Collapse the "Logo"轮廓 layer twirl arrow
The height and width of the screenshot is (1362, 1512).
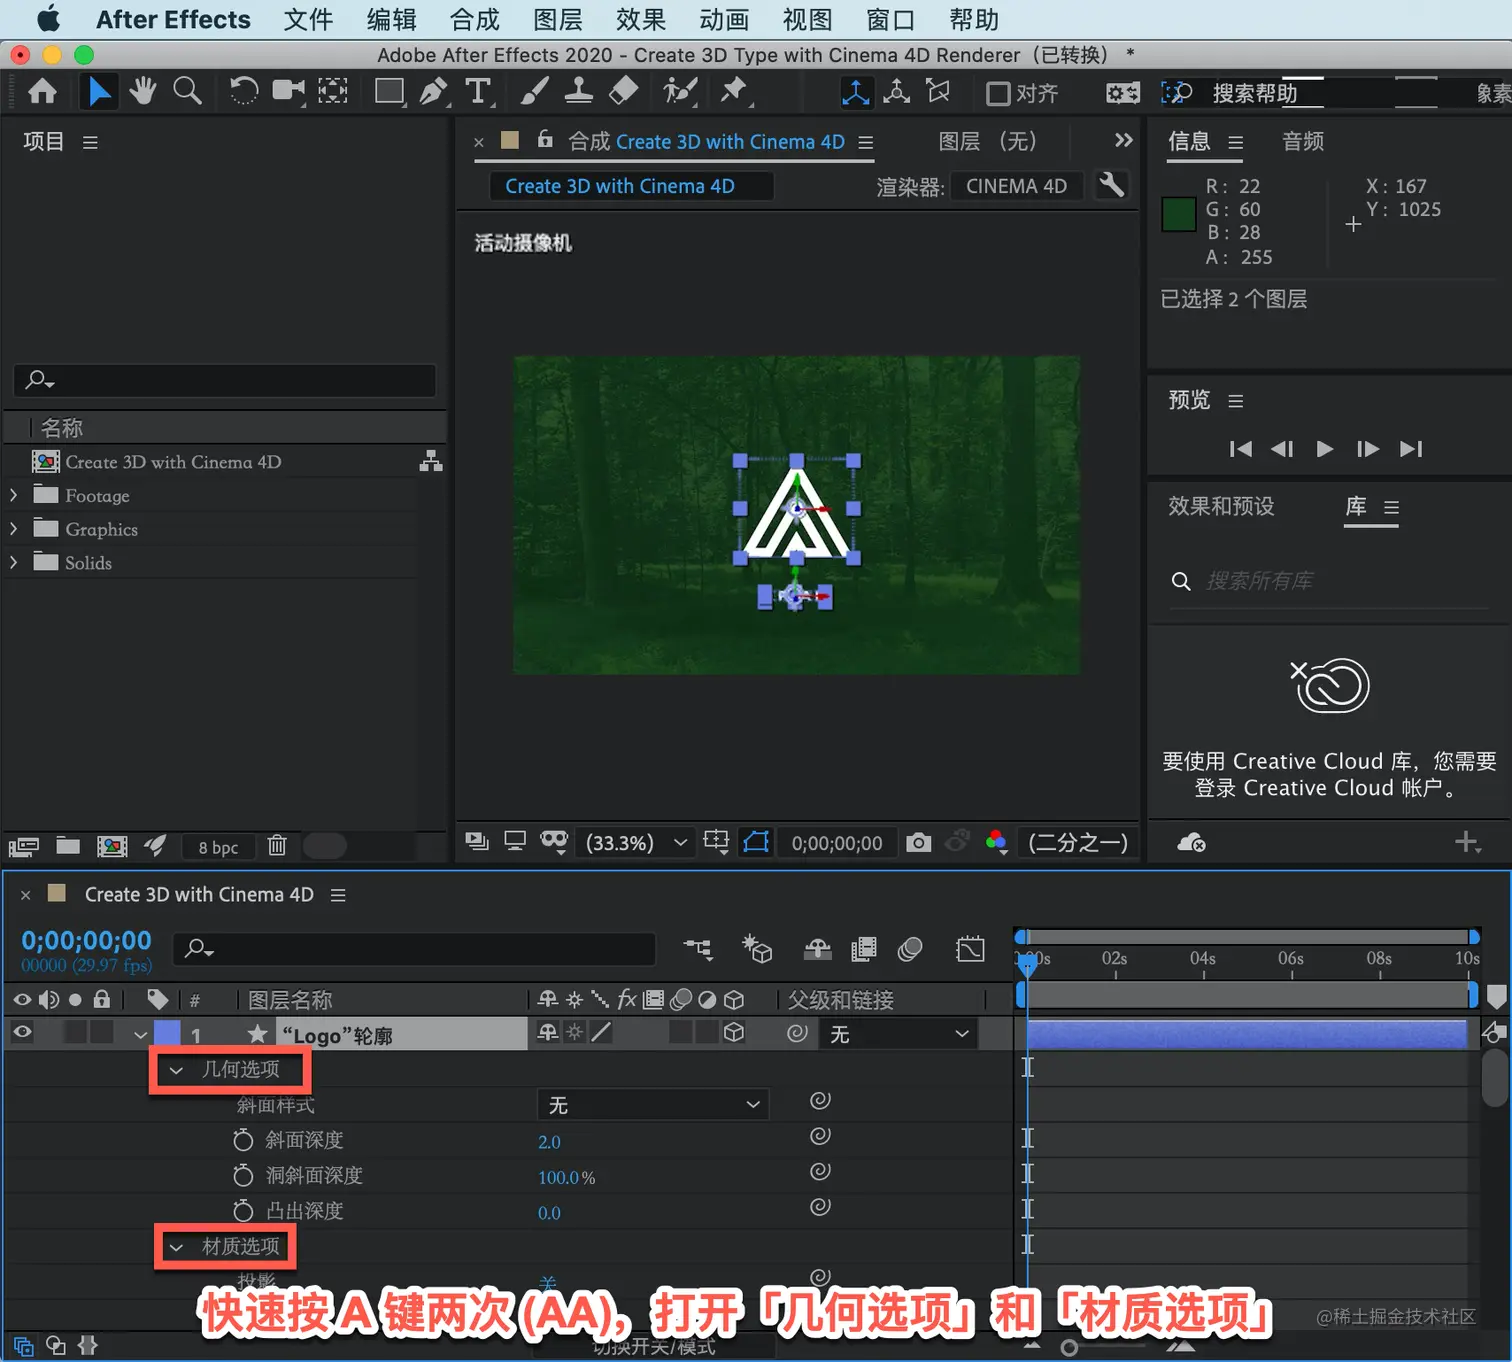(140, 1034)
